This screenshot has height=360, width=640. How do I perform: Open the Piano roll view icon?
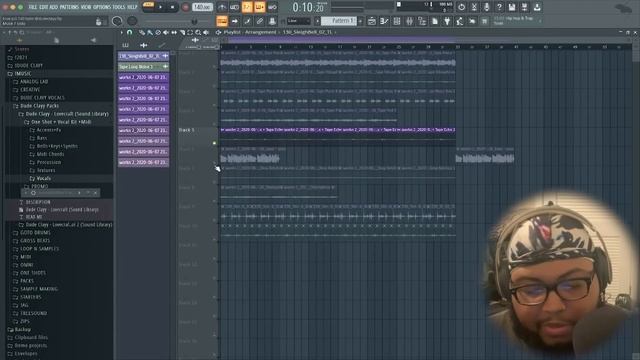[384, 21]
